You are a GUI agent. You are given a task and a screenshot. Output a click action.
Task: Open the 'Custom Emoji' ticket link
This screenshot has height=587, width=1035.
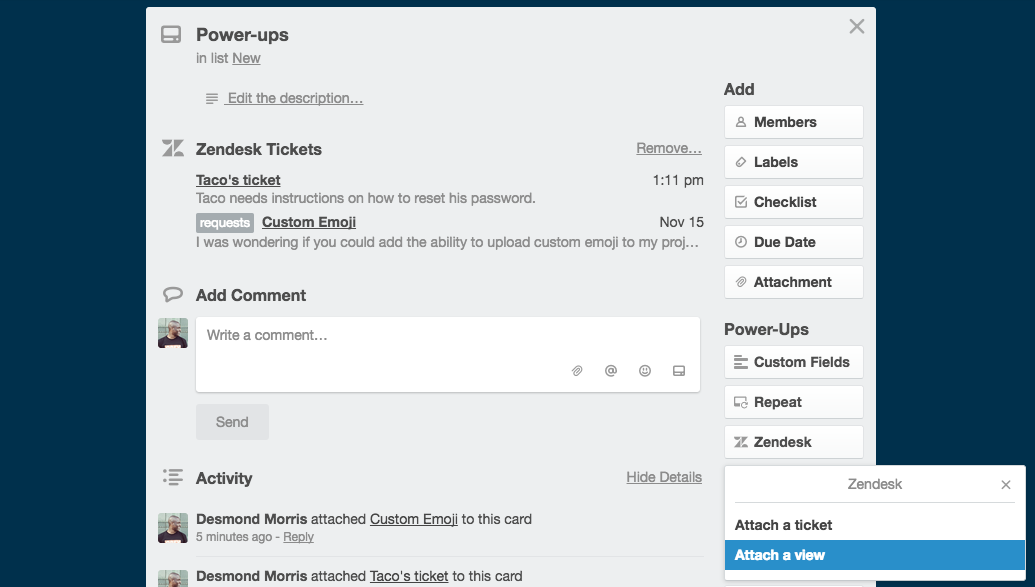308,221
